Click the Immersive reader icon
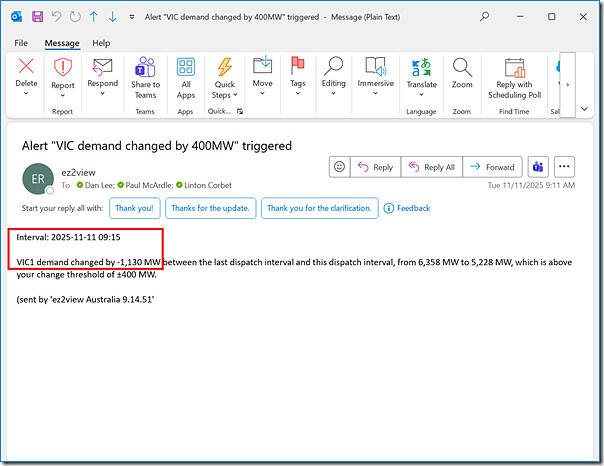The width and height of the screenshot is (604, 466). (x=376, y=66)
